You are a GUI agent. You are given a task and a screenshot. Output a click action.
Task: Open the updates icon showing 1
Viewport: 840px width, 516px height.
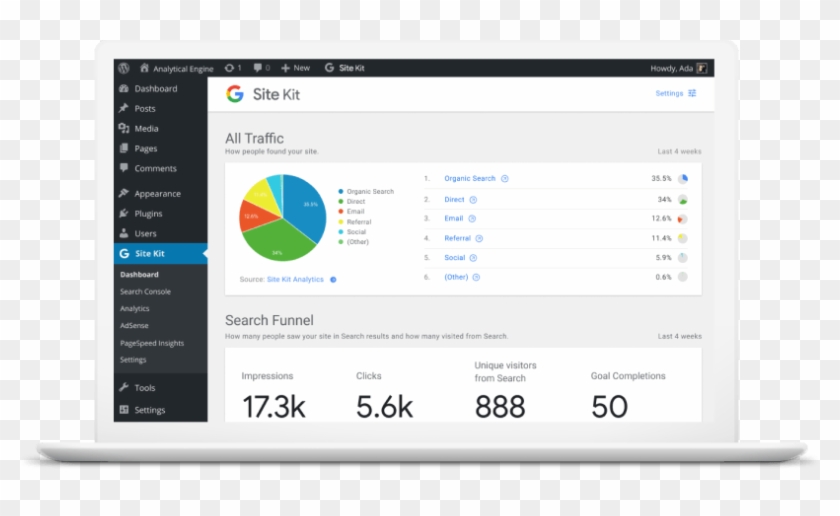(233, 68)
